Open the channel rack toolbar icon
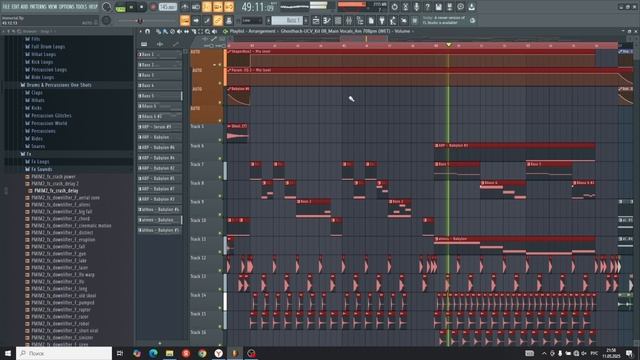The height and width of the screenshot is (360, 640). click(x=338, y=20)
